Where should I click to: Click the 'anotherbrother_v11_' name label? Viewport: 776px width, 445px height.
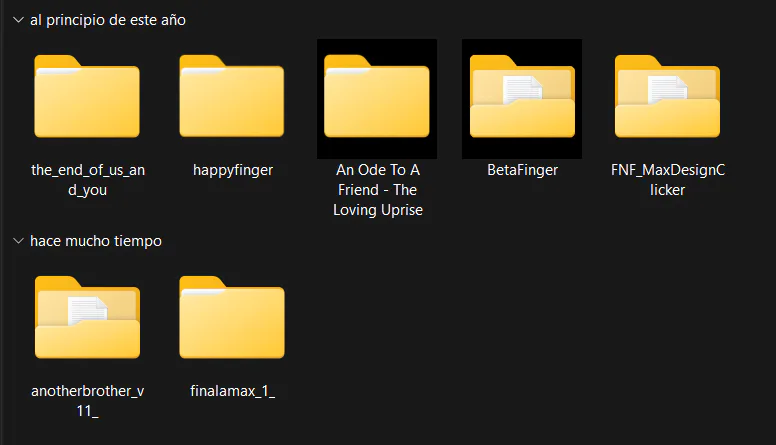click(x=88, y=401)
